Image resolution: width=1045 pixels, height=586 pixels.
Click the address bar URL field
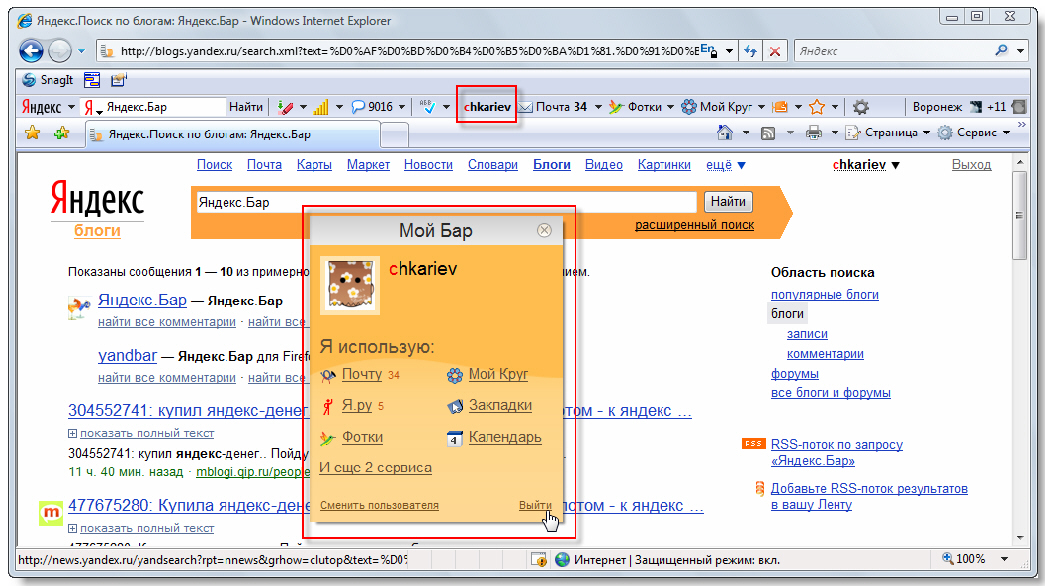[x=407, y=51]
